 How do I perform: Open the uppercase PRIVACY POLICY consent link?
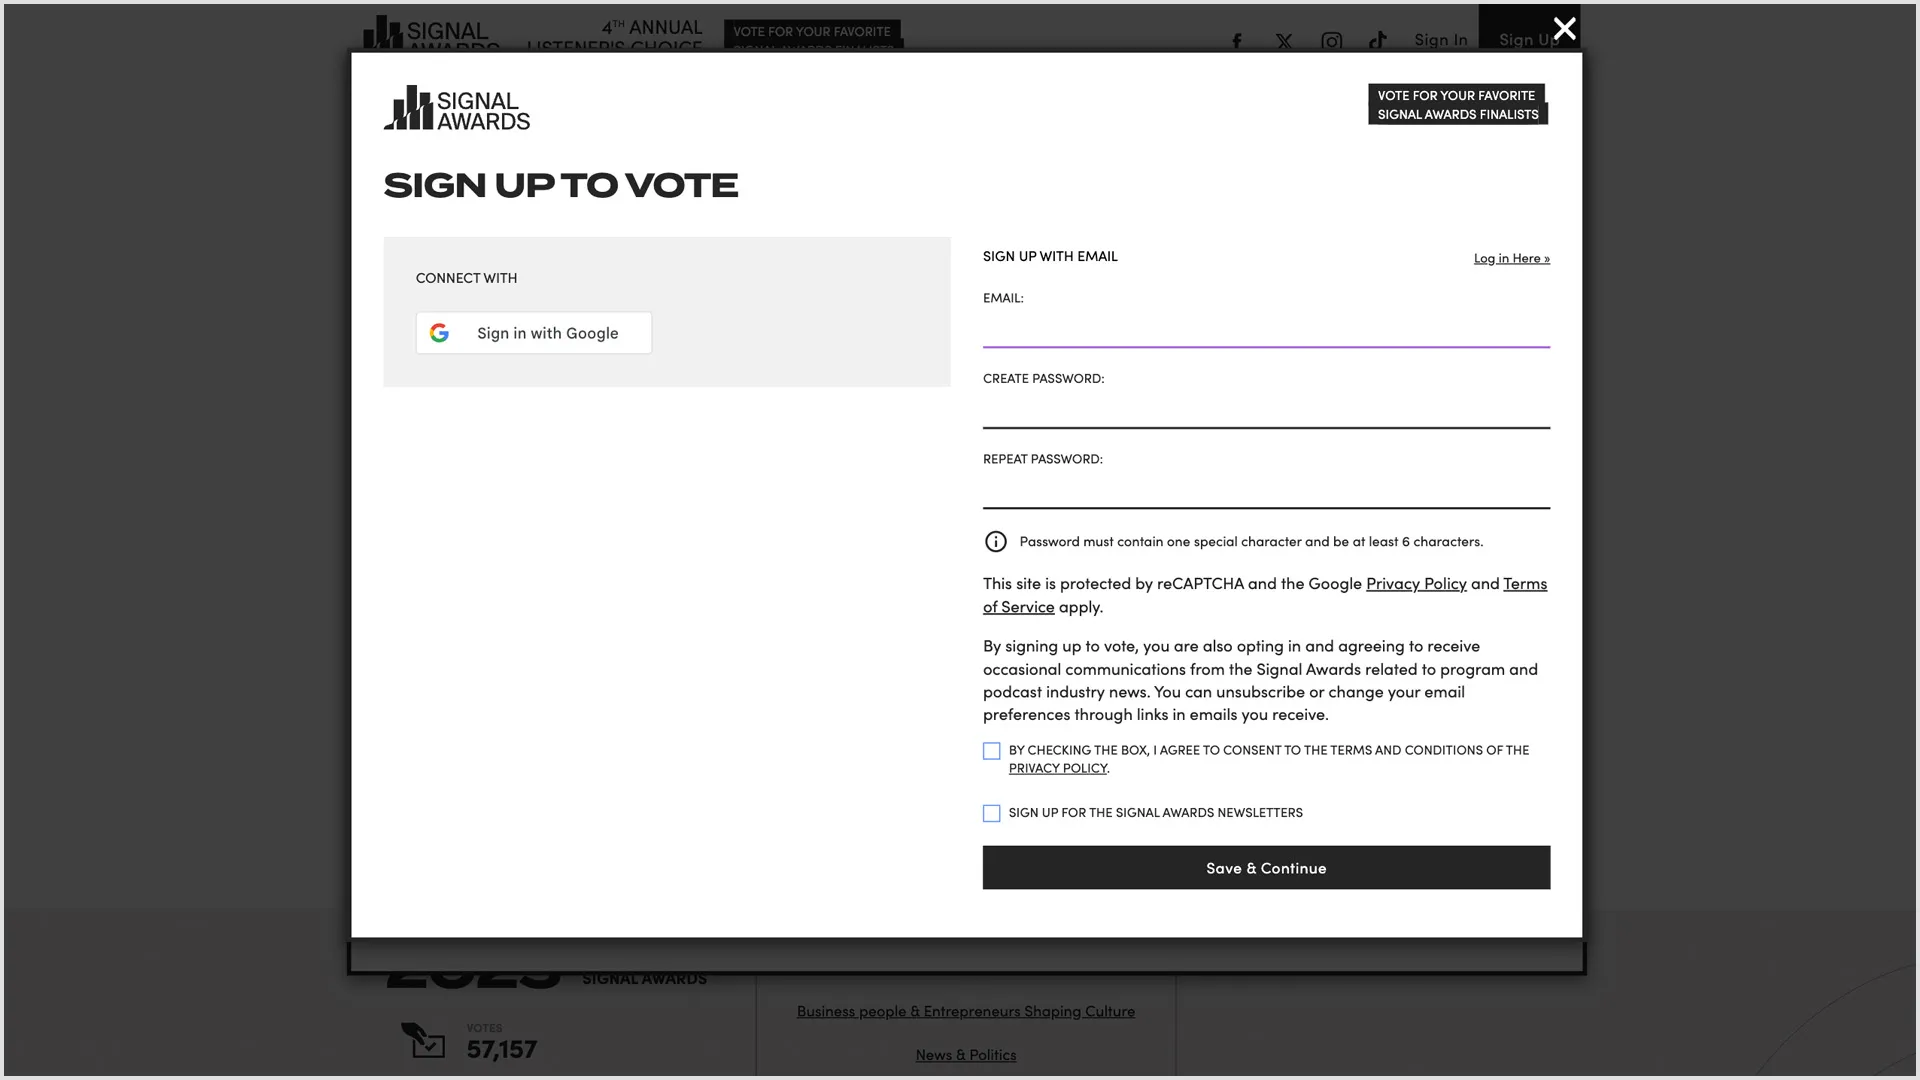[1058, 768]
